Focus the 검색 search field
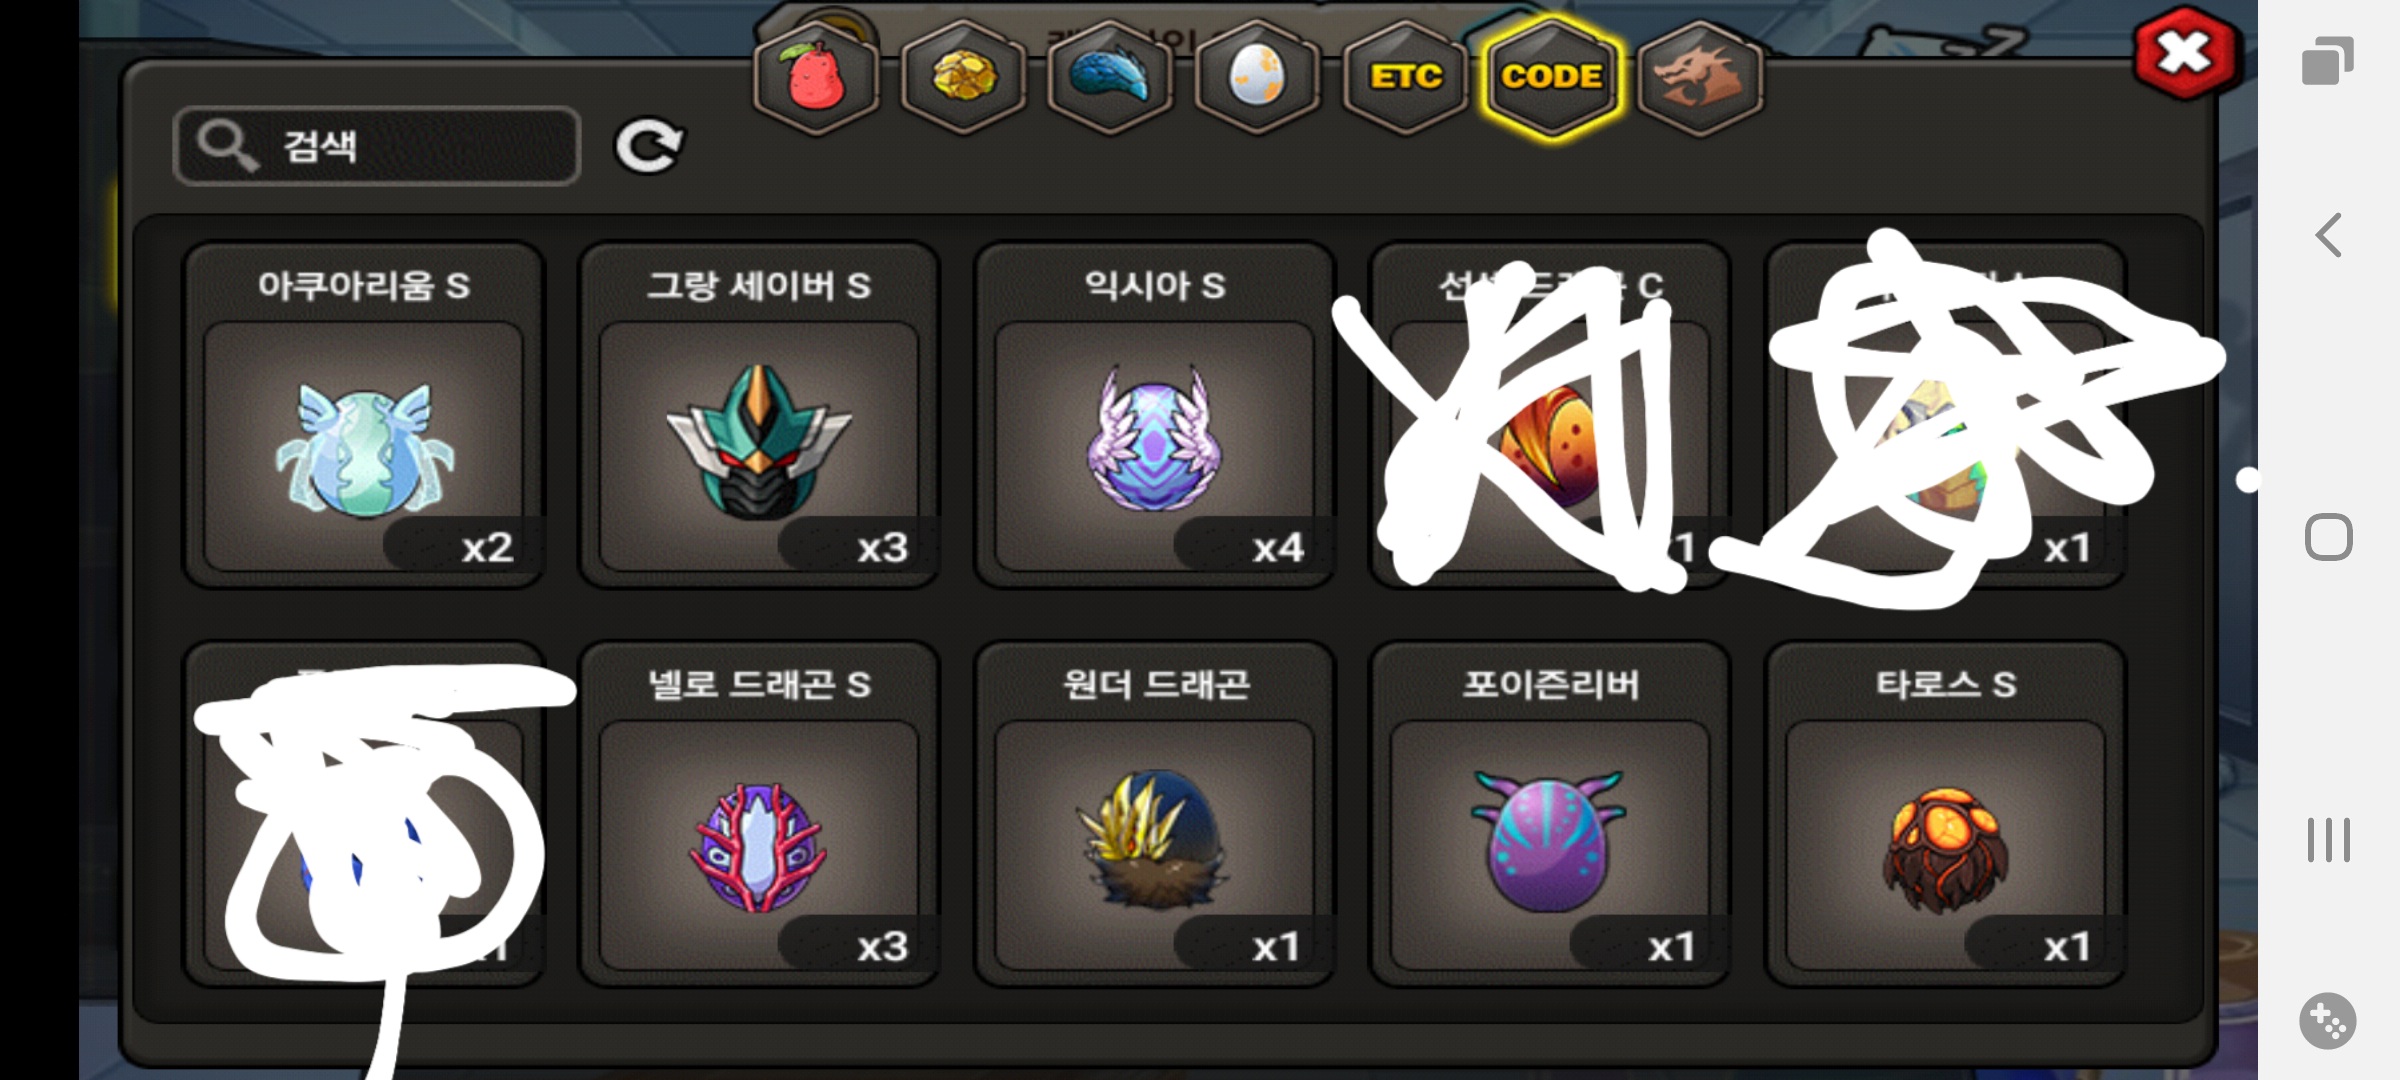2400x1080 pixels. pos(377,146)
